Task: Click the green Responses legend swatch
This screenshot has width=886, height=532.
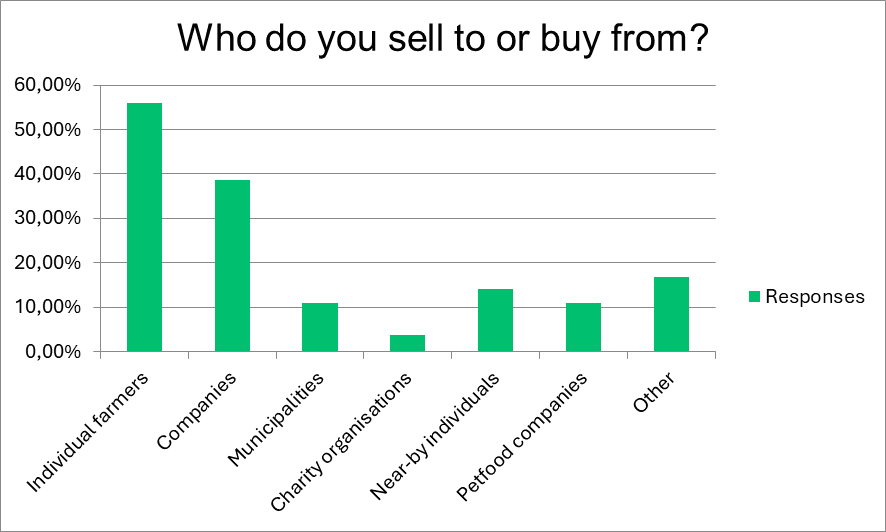Action: click(755, 296)
